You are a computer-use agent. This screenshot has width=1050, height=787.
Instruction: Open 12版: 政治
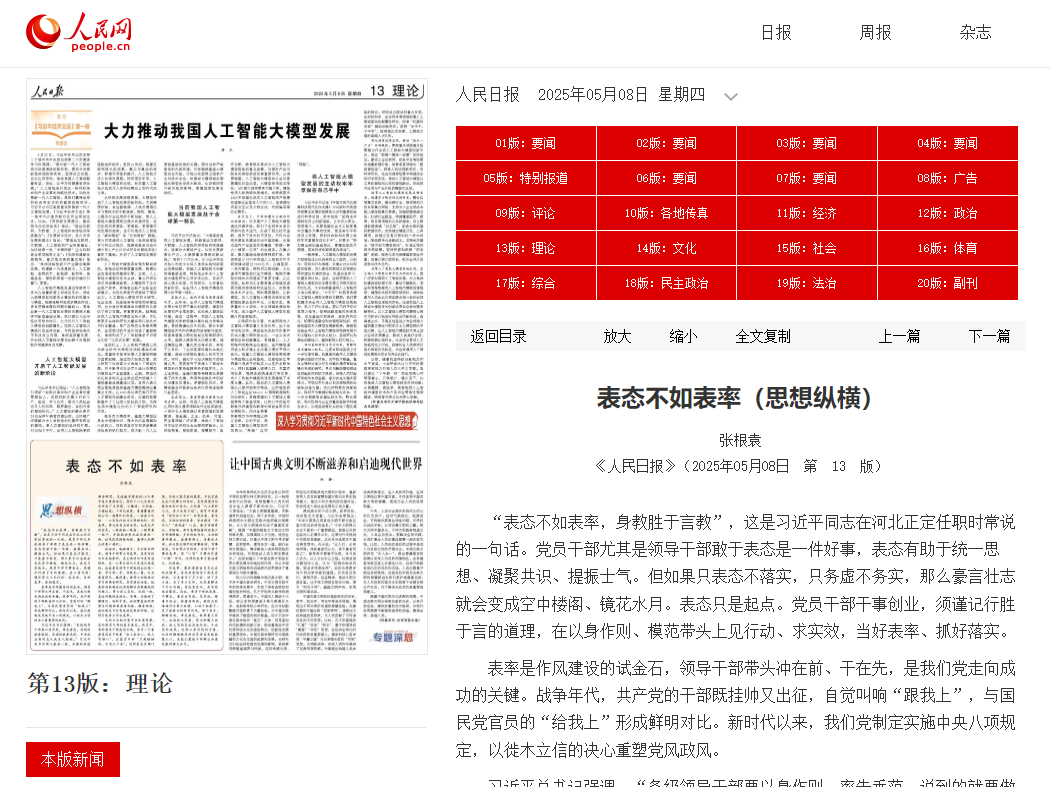pos(948,213)
